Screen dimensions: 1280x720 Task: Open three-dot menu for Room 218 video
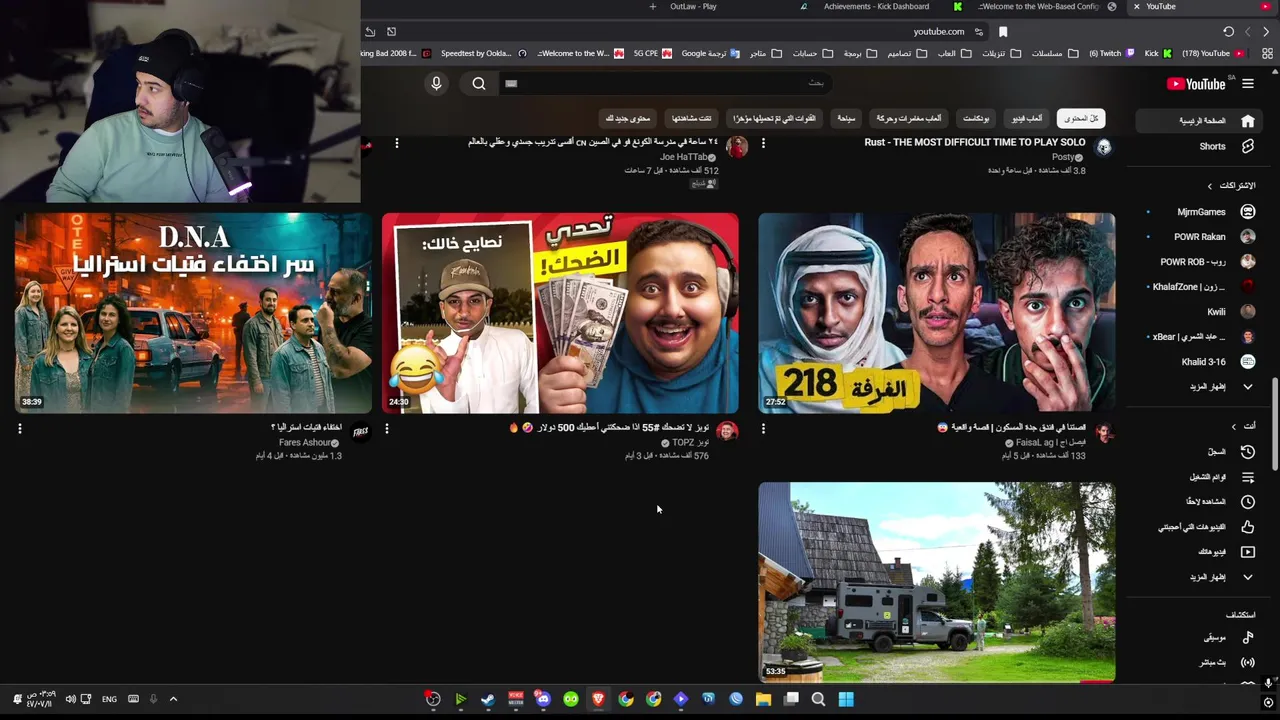(x=763, y=429)
